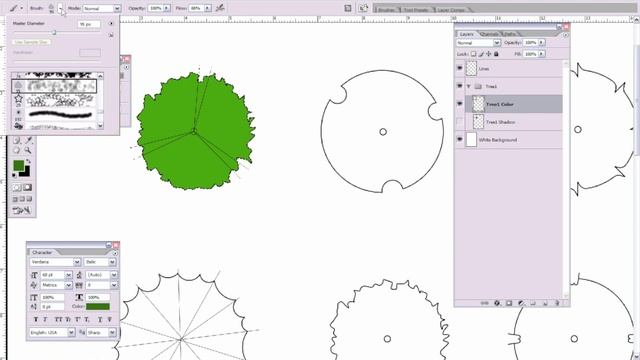Hide the Tree1 layer group
The image size is (640, 360).
460,86
